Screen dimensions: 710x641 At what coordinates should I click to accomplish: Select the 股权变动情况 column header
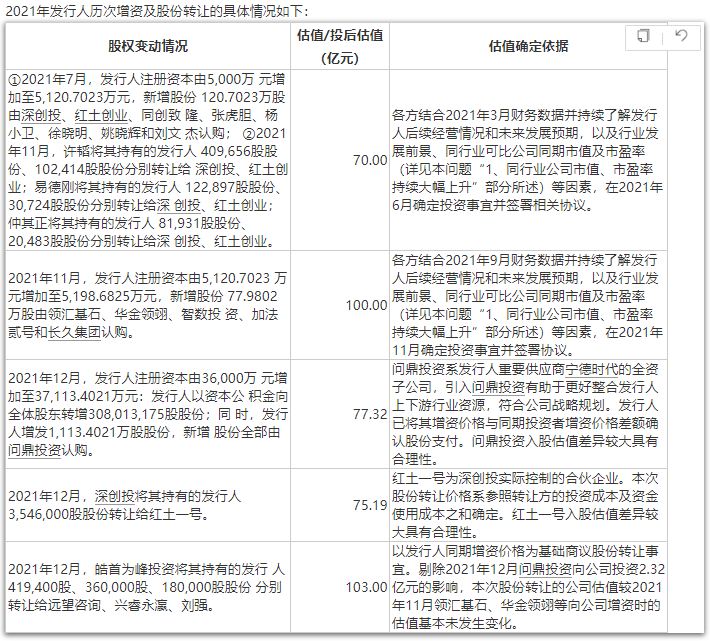point(147,46)
